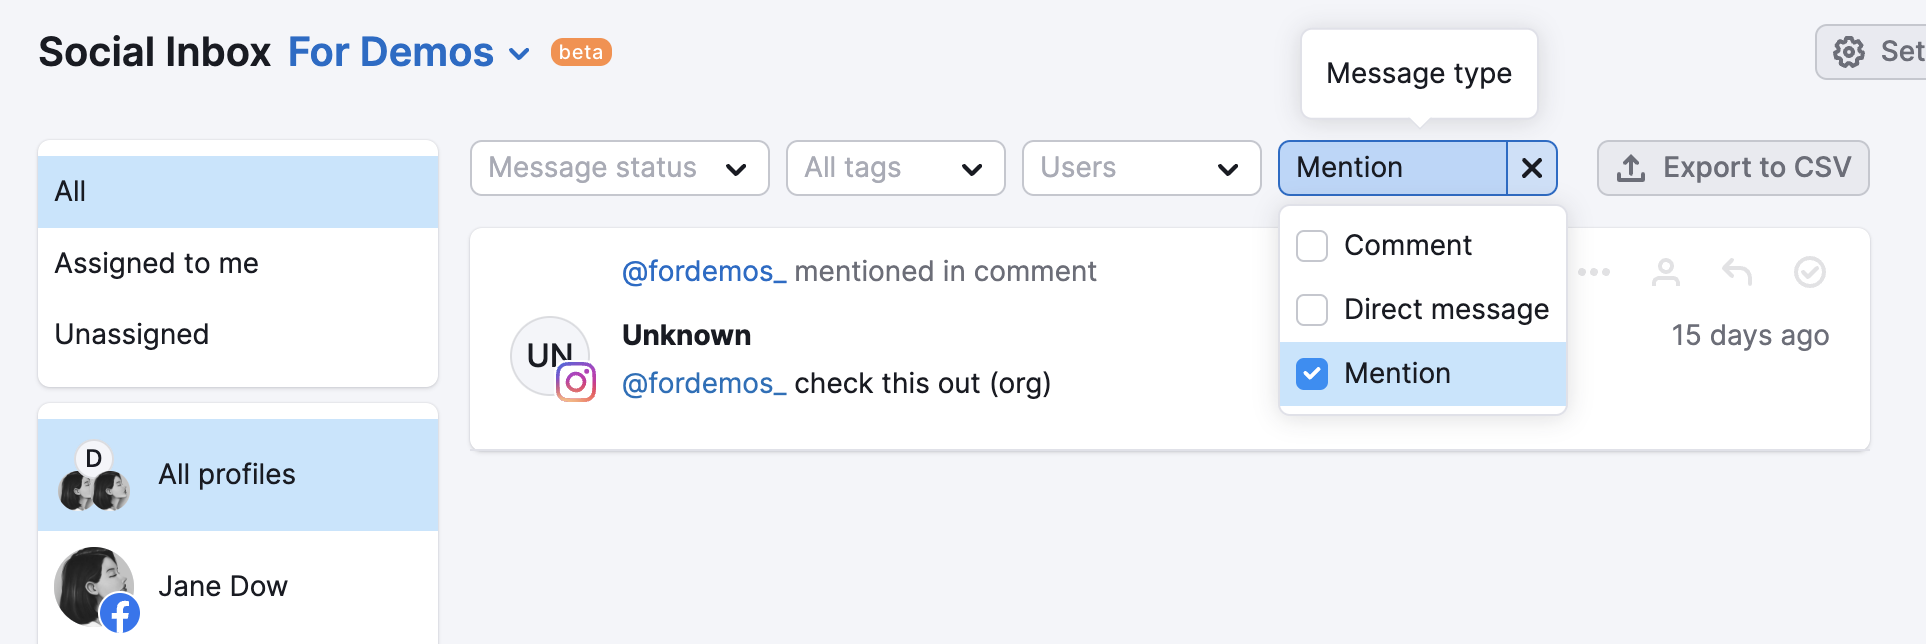Click the Instagram badge on Unknown's avatar

[x=578, y=381]
